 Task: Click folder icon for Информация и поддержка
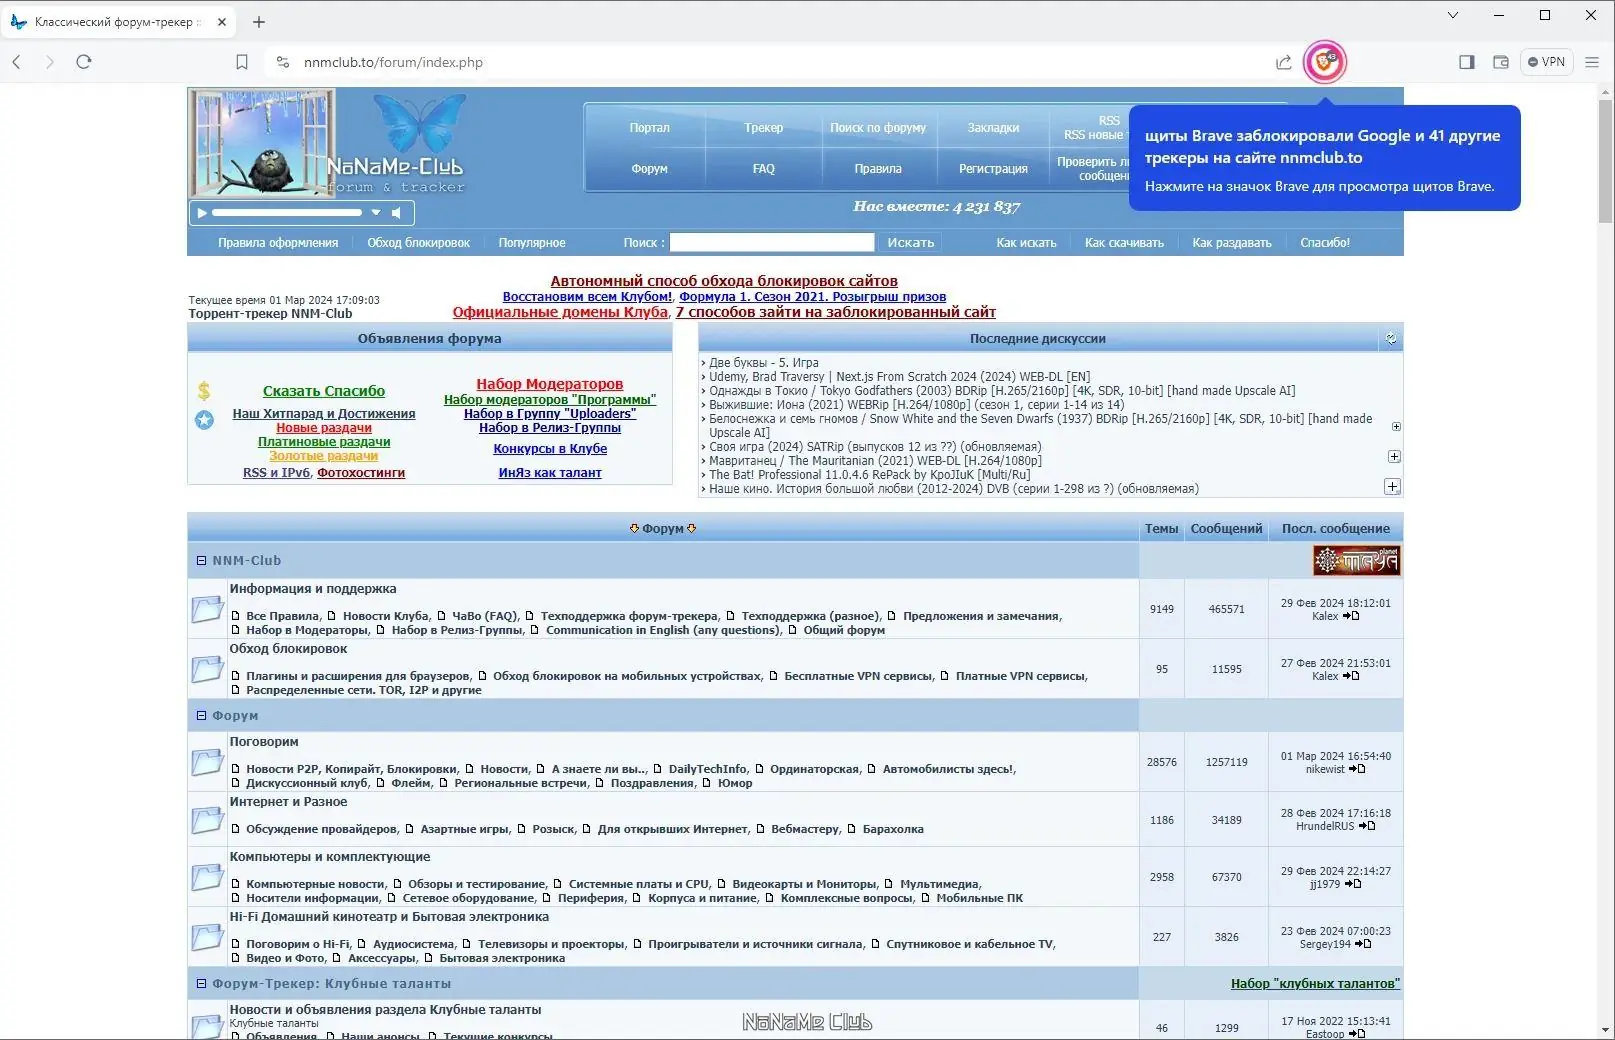207,609
